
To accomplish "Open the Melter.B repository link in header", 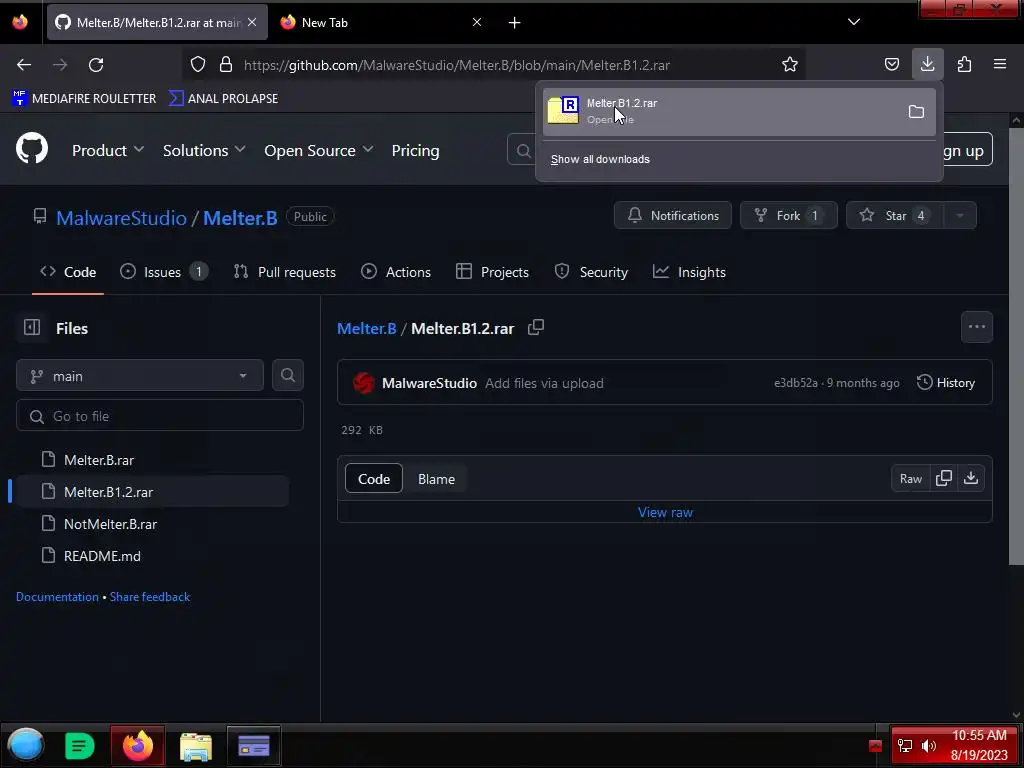I will point(240,217).
